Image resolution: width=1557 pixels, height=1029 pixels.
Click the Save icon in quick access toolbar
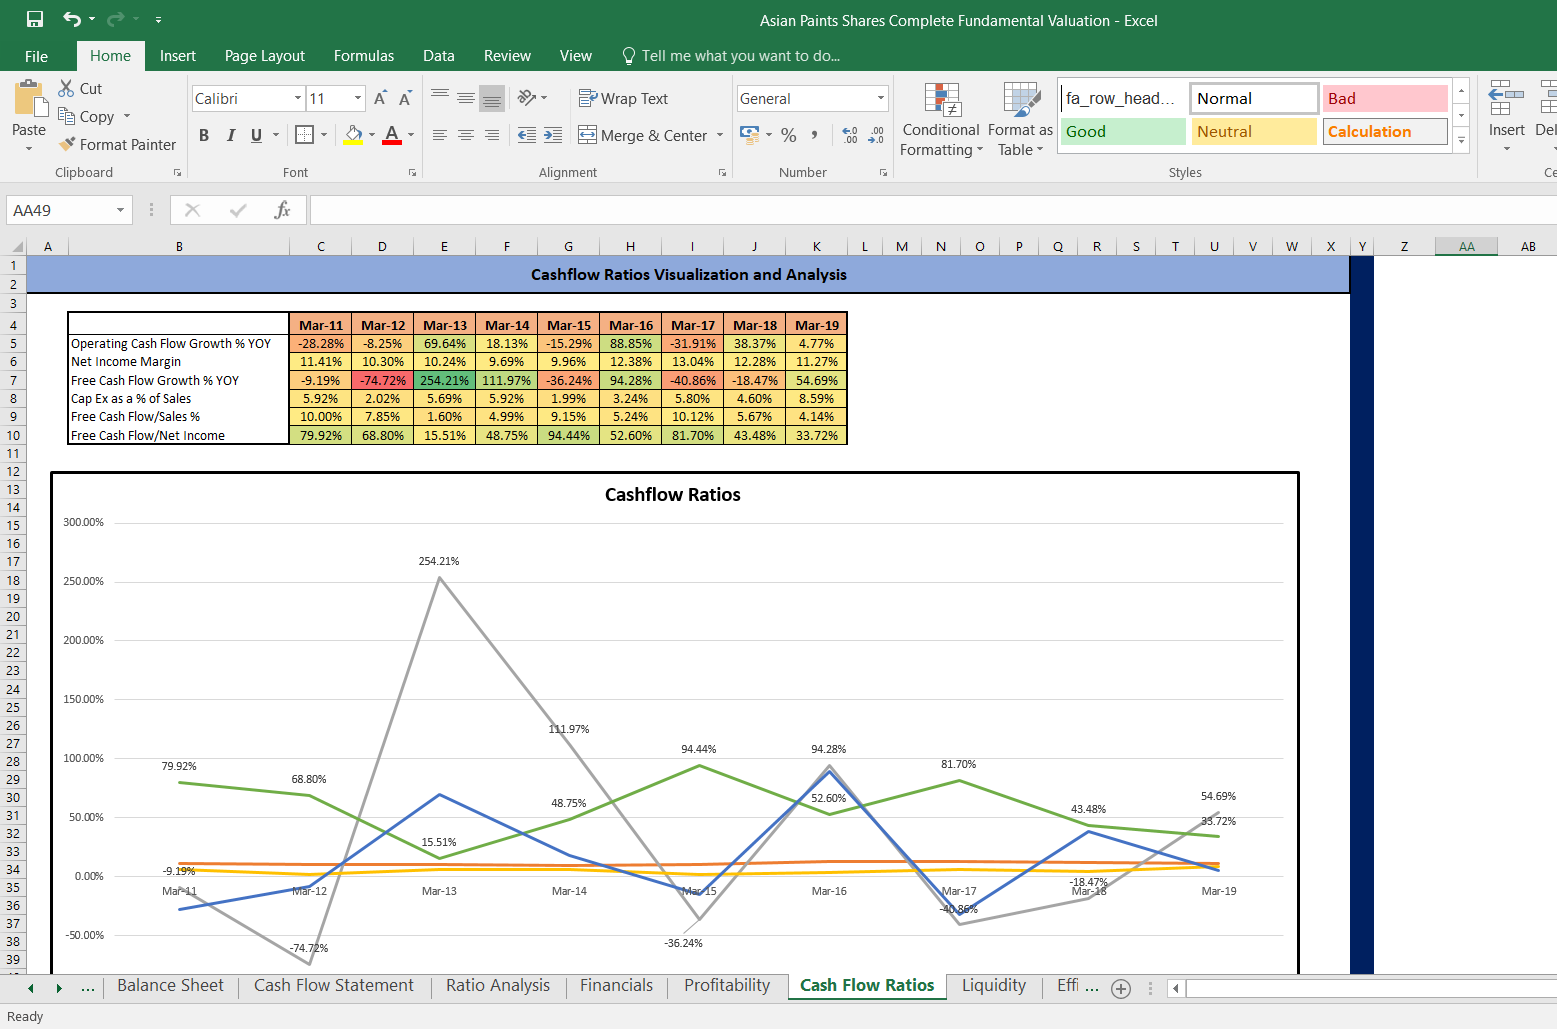click(35, 19)
